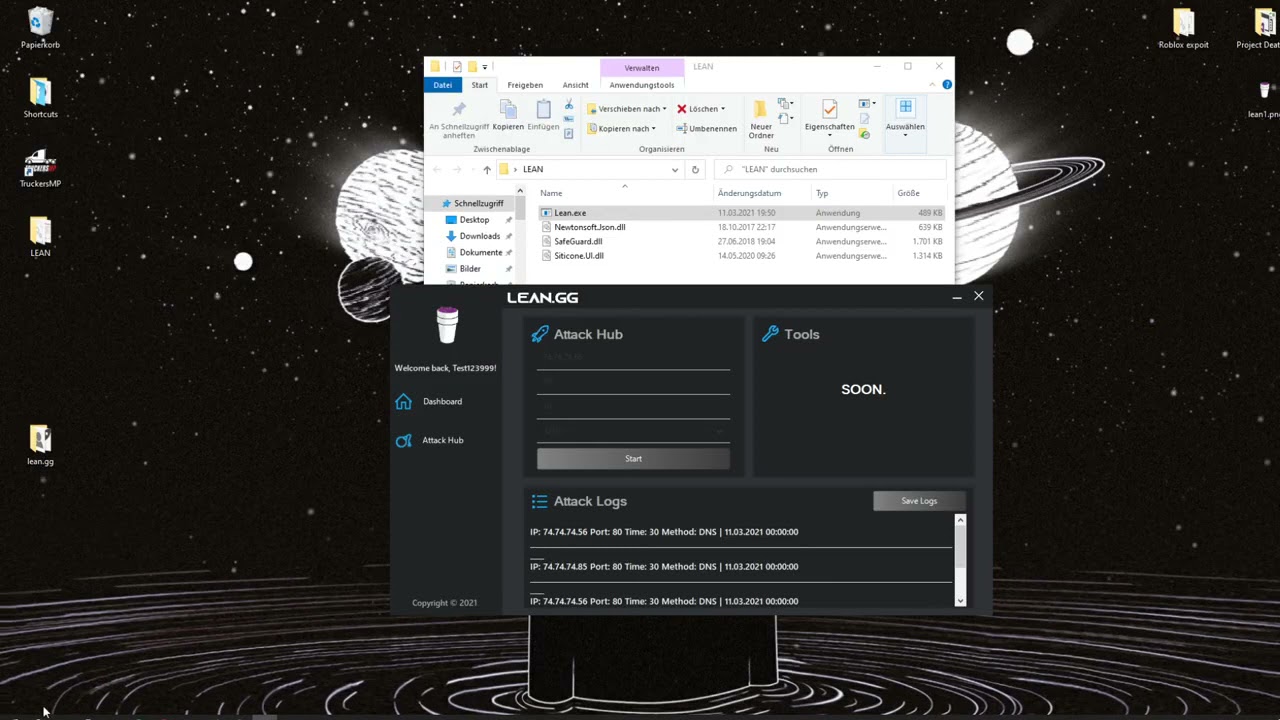This screenshot has height=720, width=1280.
Task: Select Dashboard in LEAN.GG sidebar
Action: click(442, 401)
